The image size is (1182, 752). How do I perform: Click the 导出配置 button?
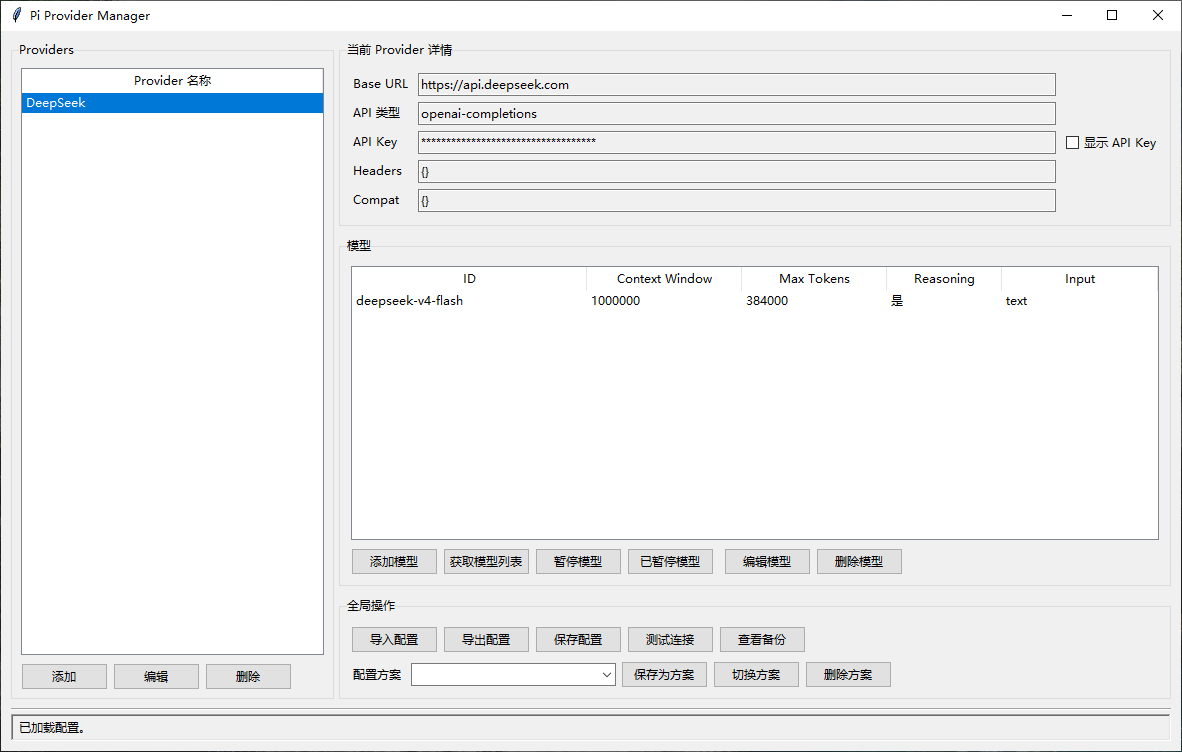[x=486, y=640]
